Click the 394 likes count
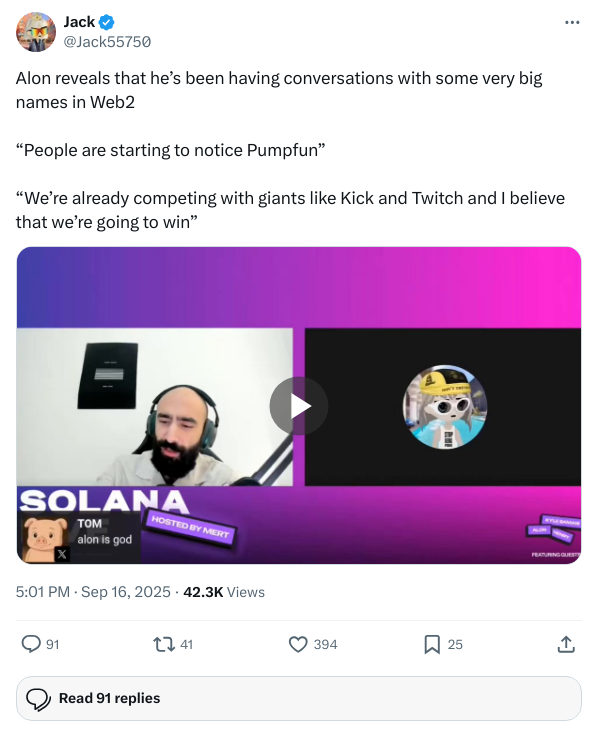Image resolution: width=598 pixels, height=729 pixels. coord(326,644)
